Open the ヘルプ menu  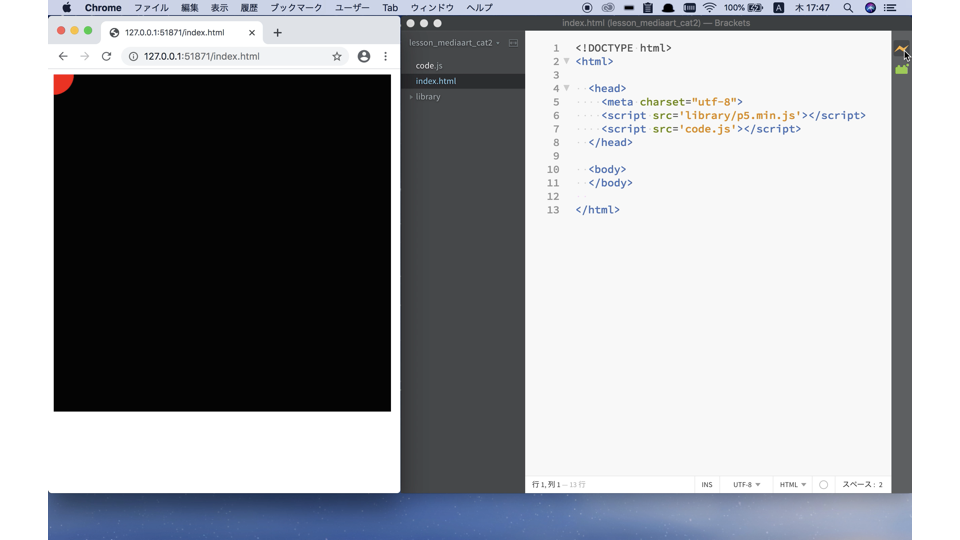[x=479, y=8]
